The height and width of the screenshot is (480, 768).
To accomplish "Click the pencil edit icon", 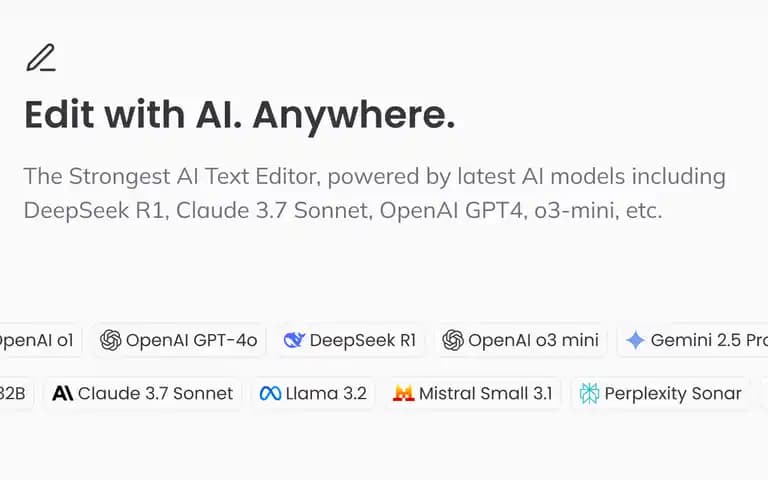I will (41, 58).
